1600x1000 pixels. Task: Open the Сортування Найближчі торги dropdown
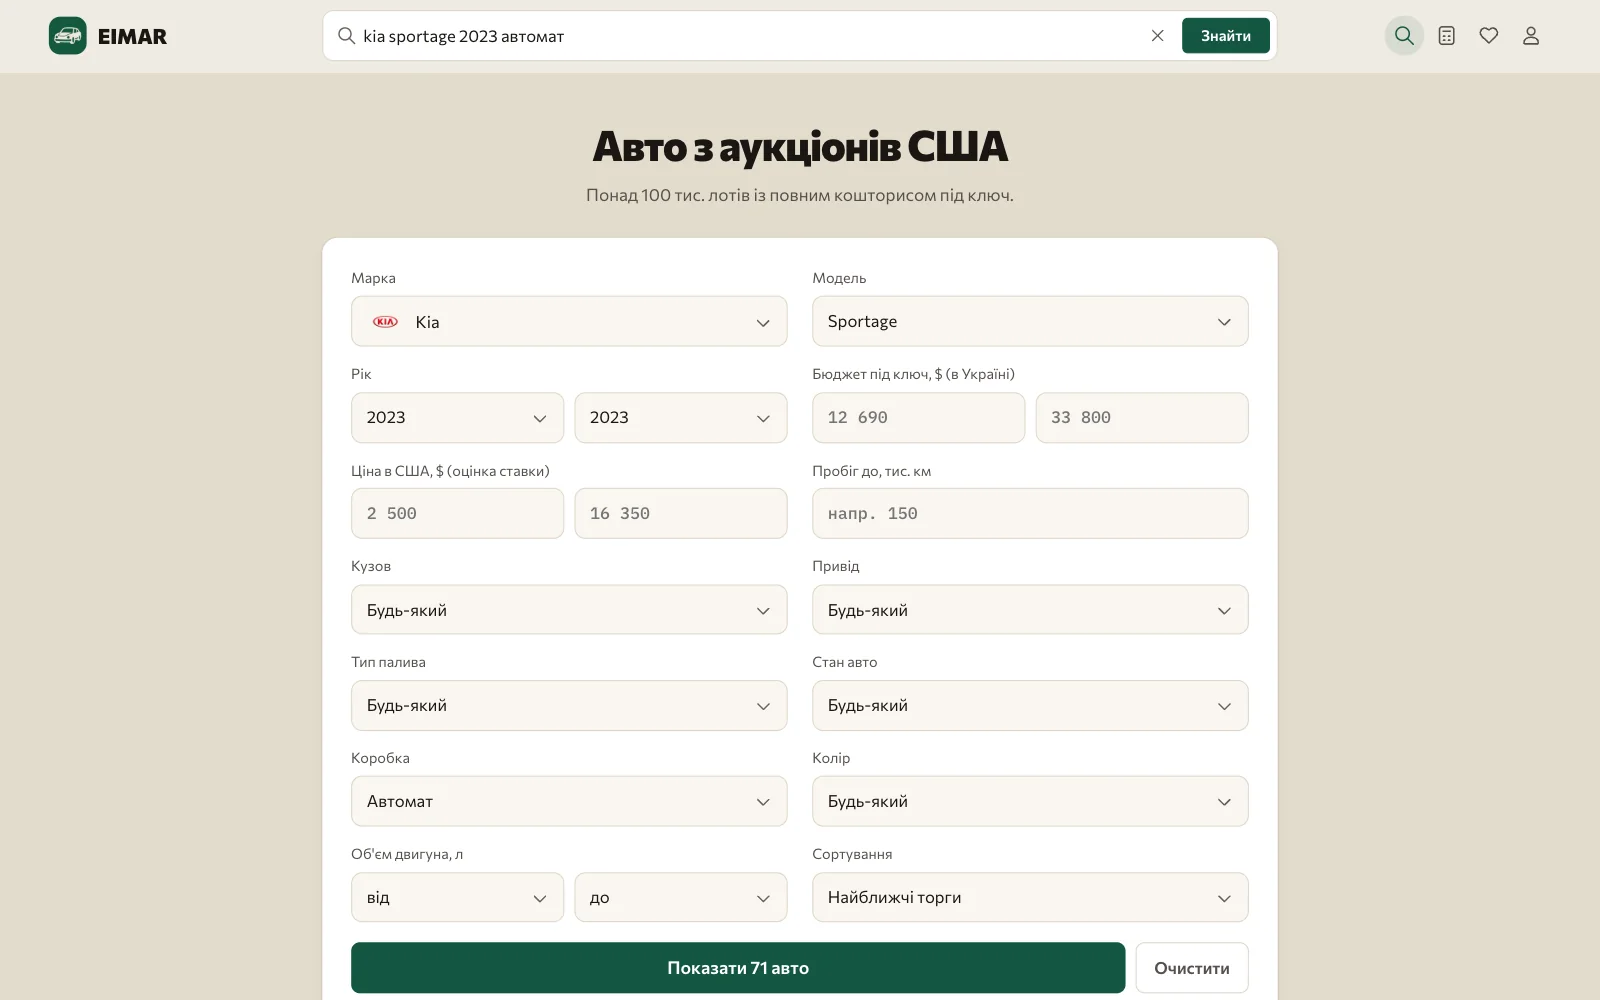click(x=1030, y=898)
